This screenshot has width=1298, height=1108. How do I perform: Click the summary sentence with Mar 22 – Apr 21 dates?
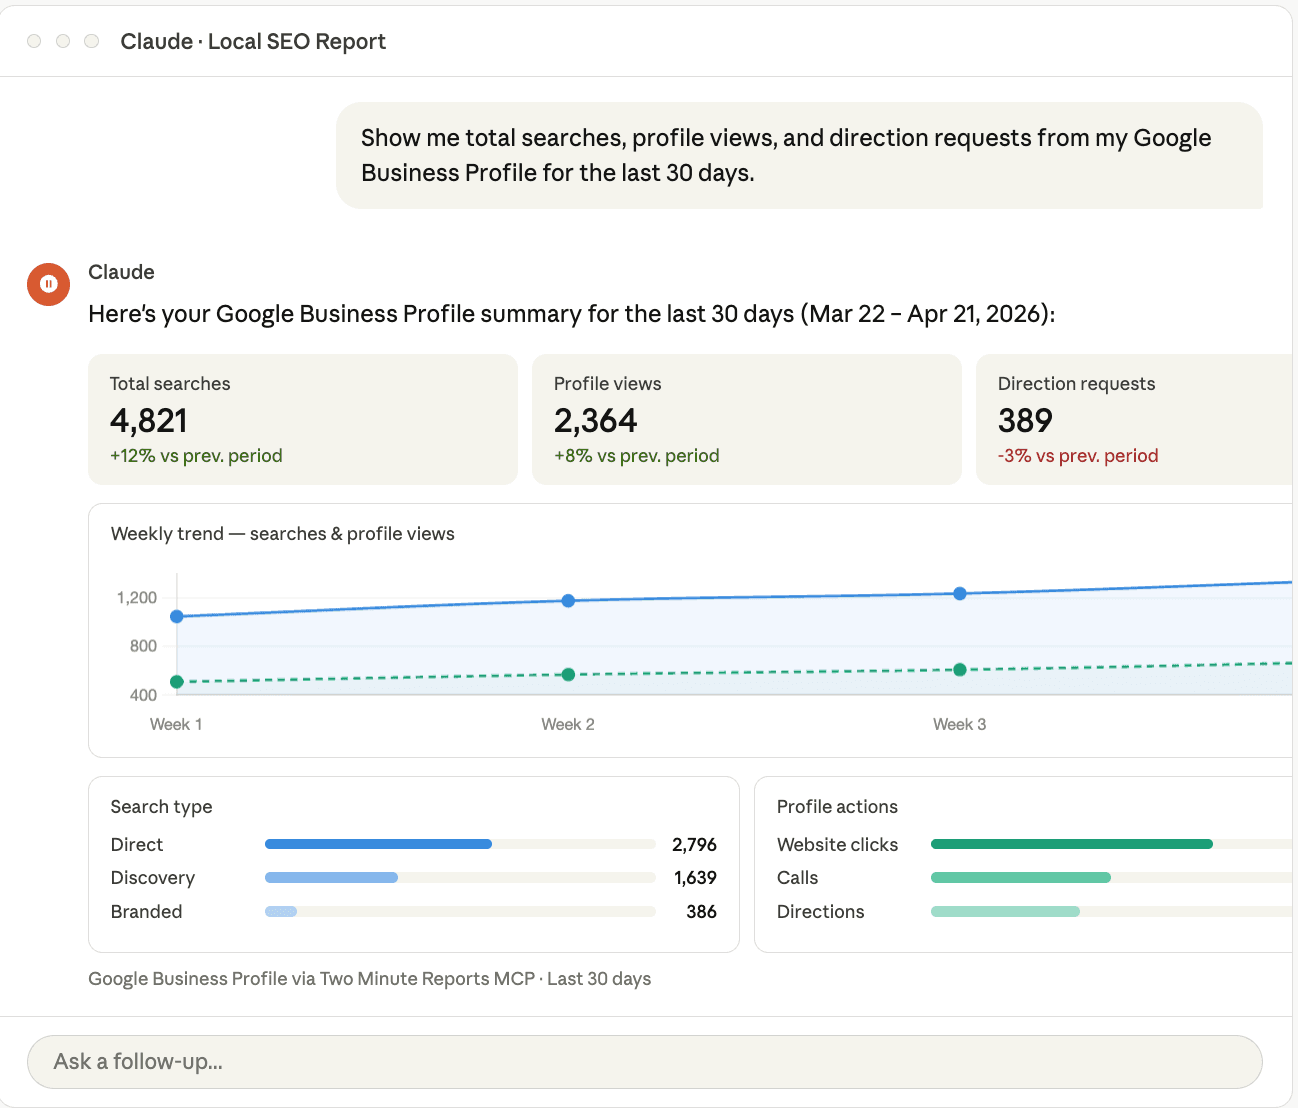pyautogui.click(x=572, y=314)
